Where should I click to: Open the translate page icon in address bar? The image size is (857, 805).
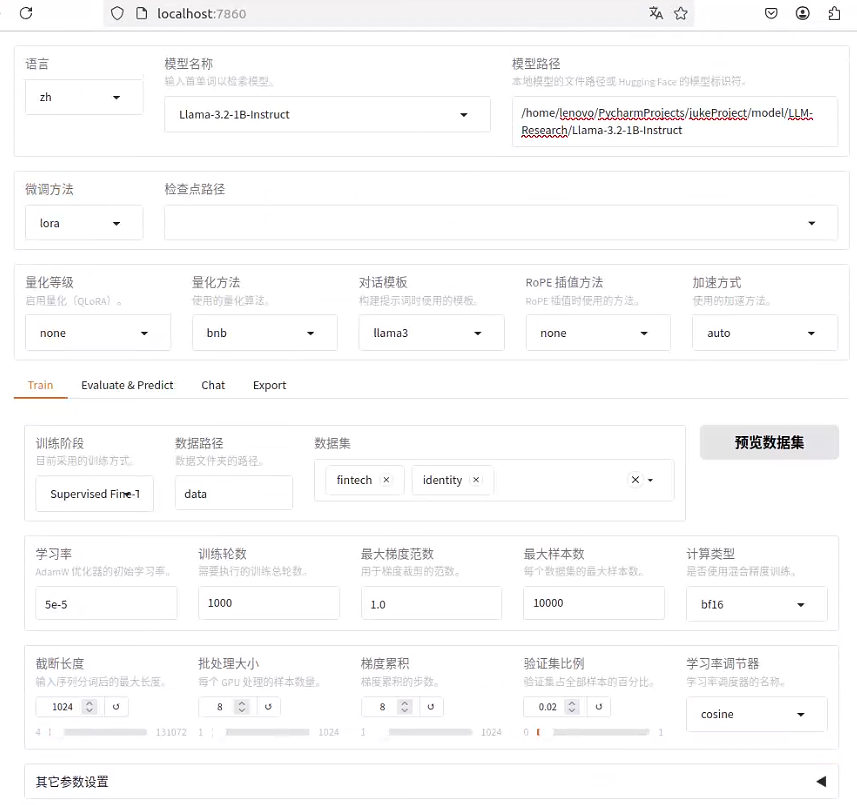coord(654,13)
